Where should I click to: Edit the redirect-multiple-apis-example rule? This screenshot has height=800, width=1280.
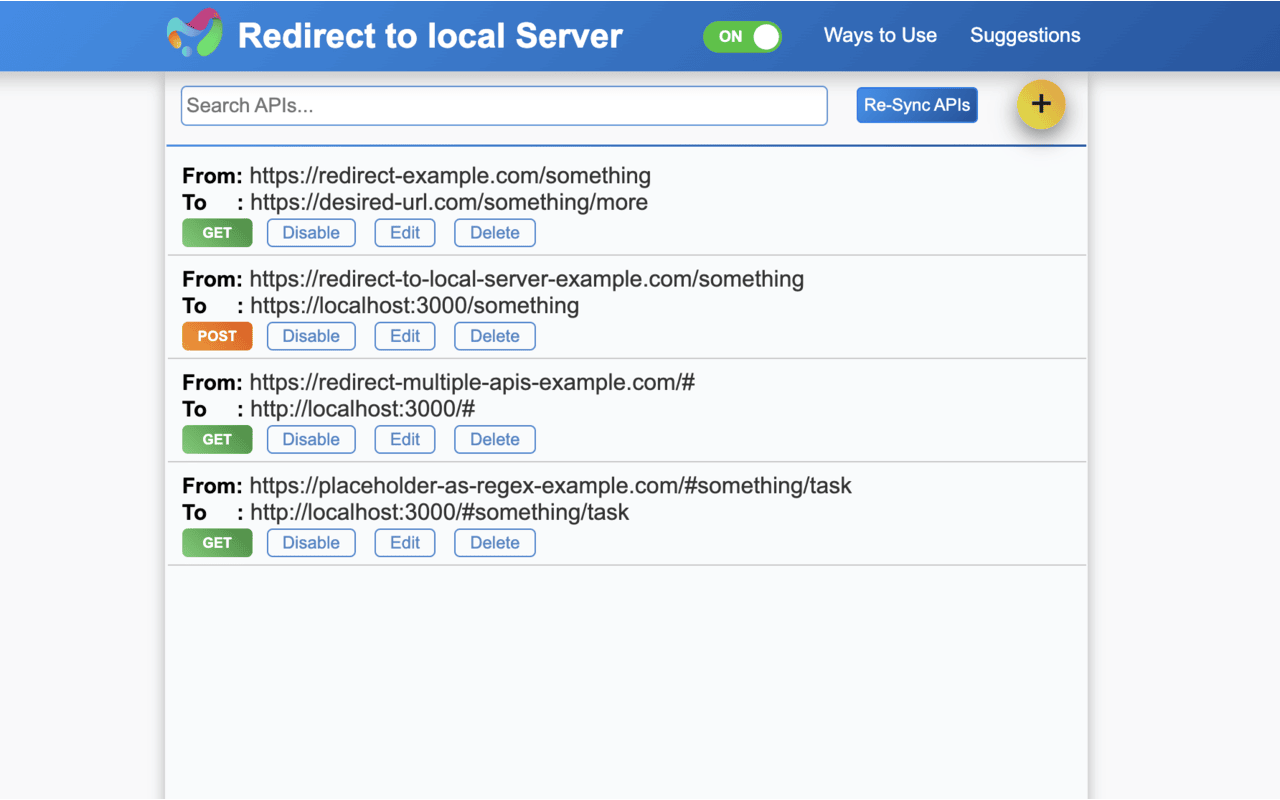tap(404, 439)
